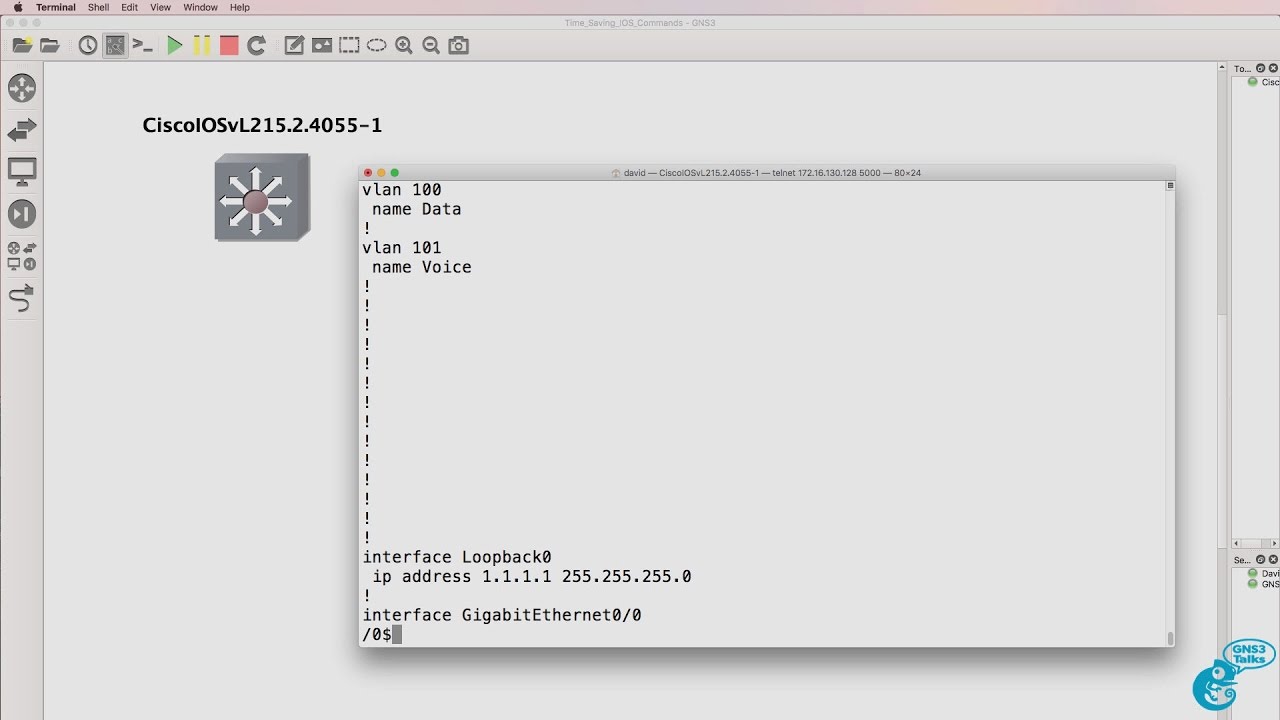The image size is (1280, 720).
Task: Click the terminal alternate screen indicator icon
Action: point(1170,186)
